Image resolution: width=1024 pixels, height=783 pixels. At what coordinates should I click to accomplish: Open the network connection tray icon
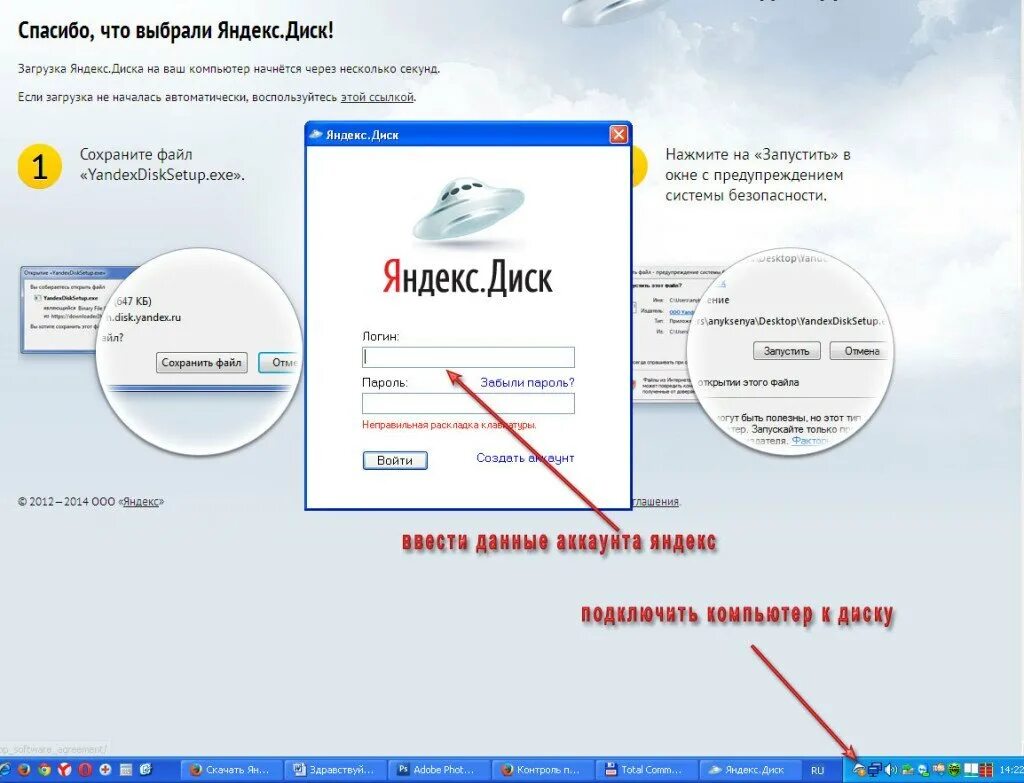click(875, 769)
